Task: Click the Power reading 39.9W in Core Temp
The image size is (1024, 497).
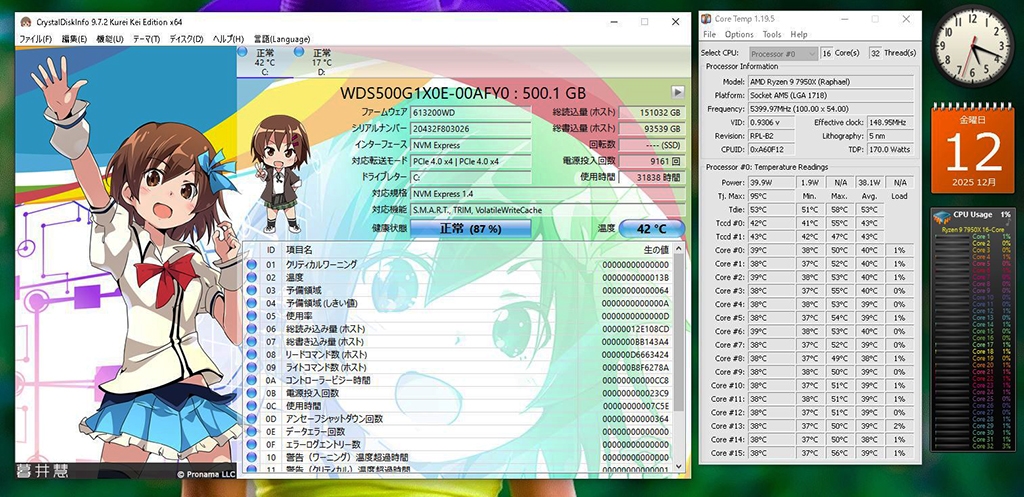Action: [771, 182]
